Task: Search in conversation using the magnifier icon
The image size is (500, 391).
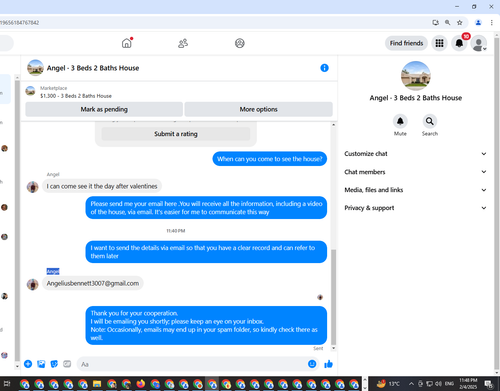Action: (430, 121)
